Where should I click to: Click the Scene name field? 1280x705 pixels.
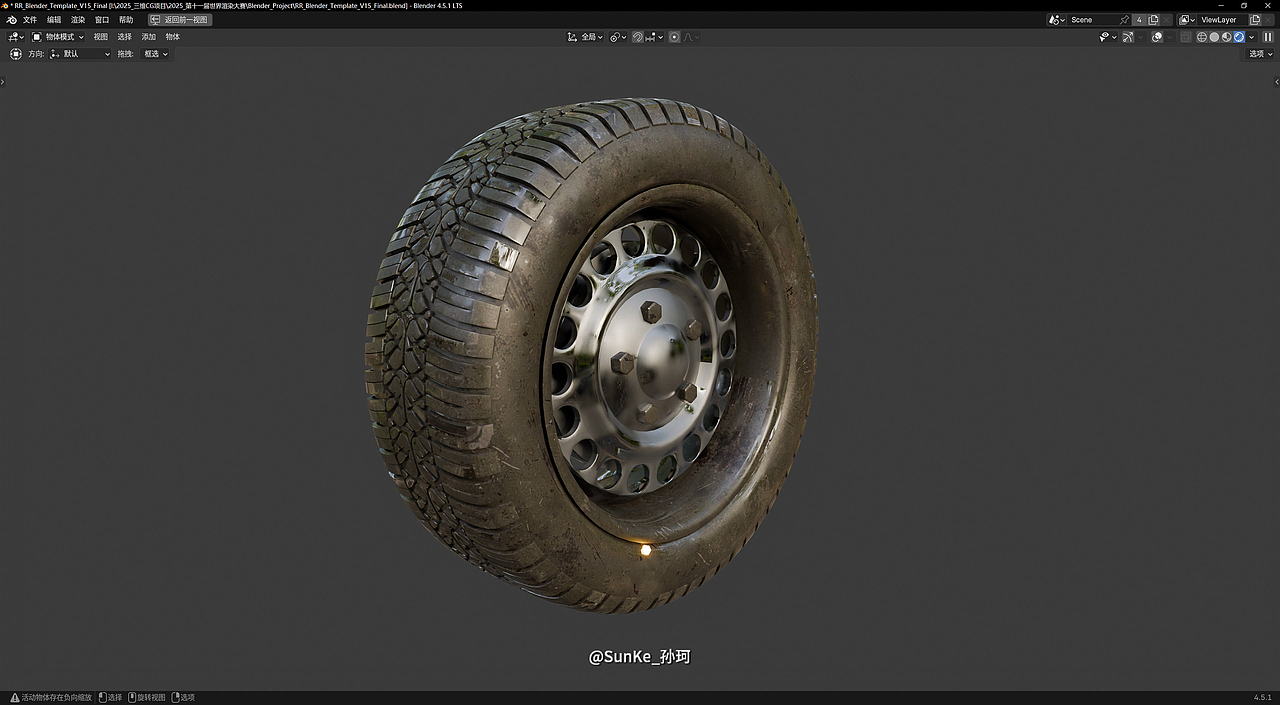pos(1092,20)
